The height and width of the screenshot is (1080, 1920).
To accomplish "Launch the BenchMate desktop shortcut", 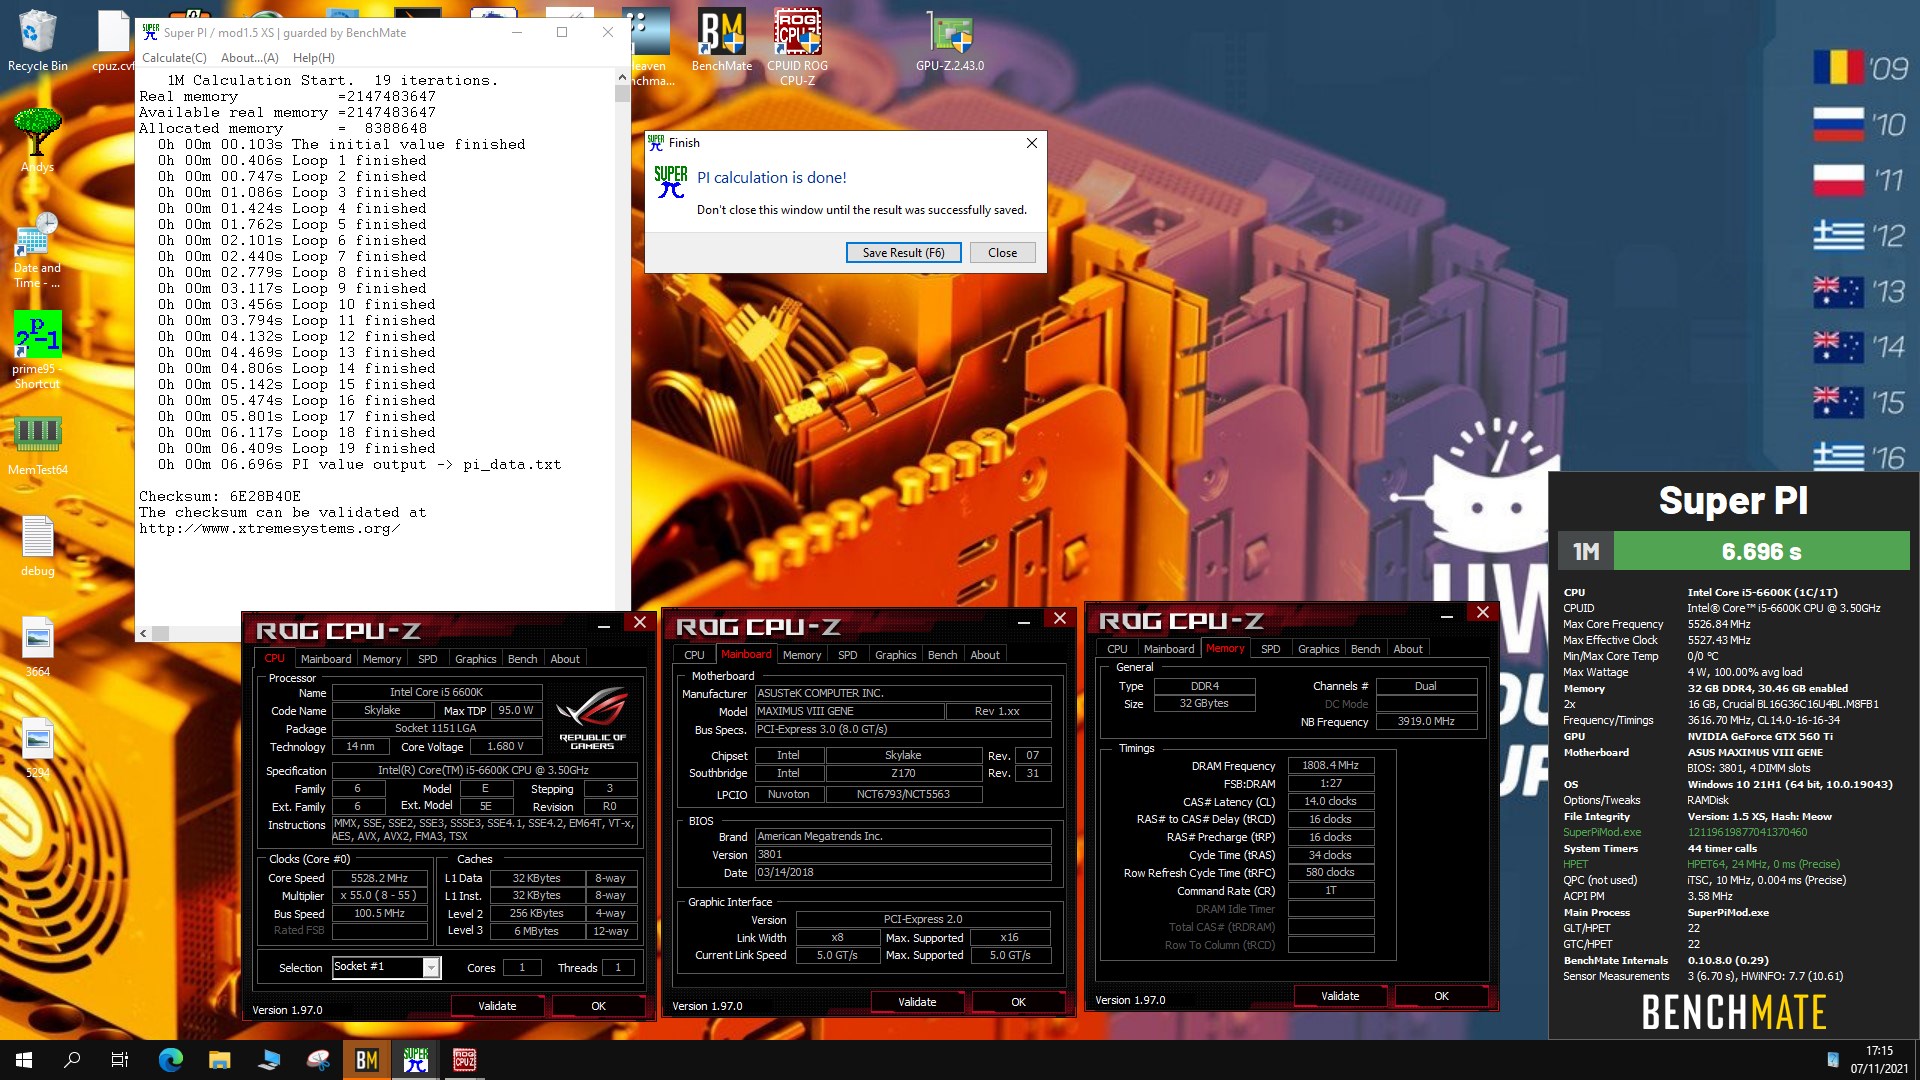I will pos(722,40).
